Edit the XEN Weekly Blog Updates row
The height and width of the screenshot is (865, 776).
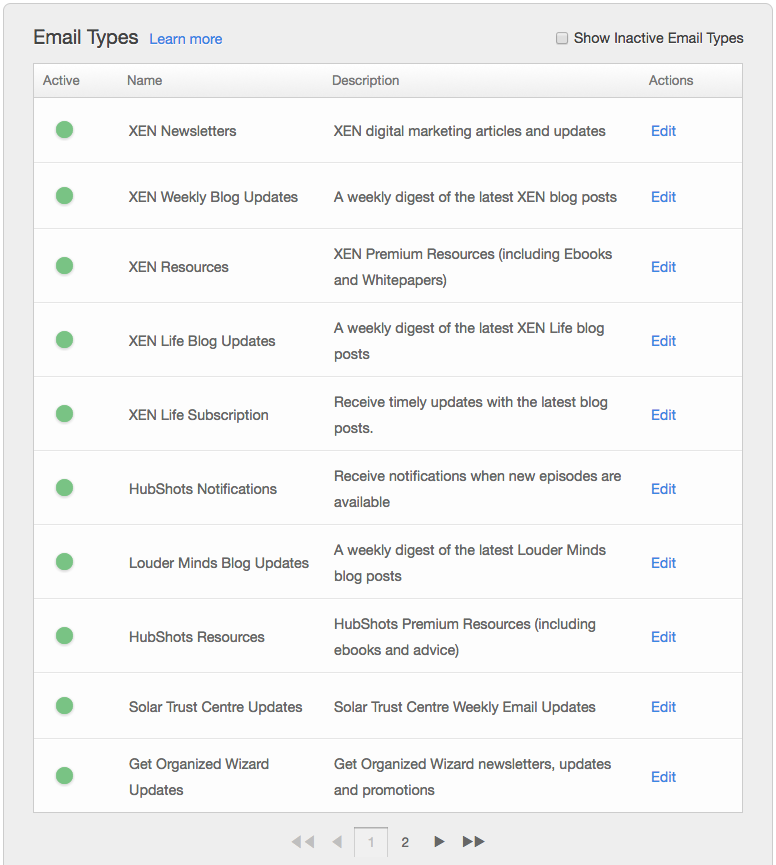tap(663, 197)
